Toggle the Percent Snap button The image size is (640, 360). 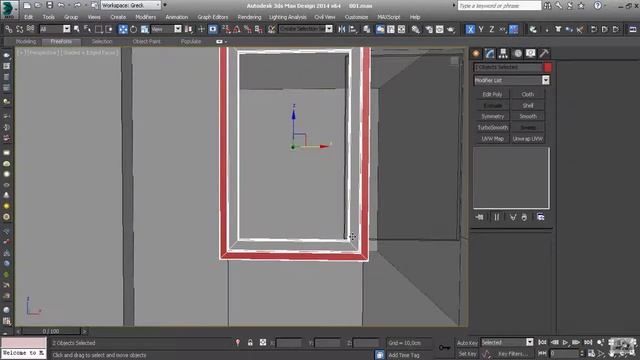point(247,29)
